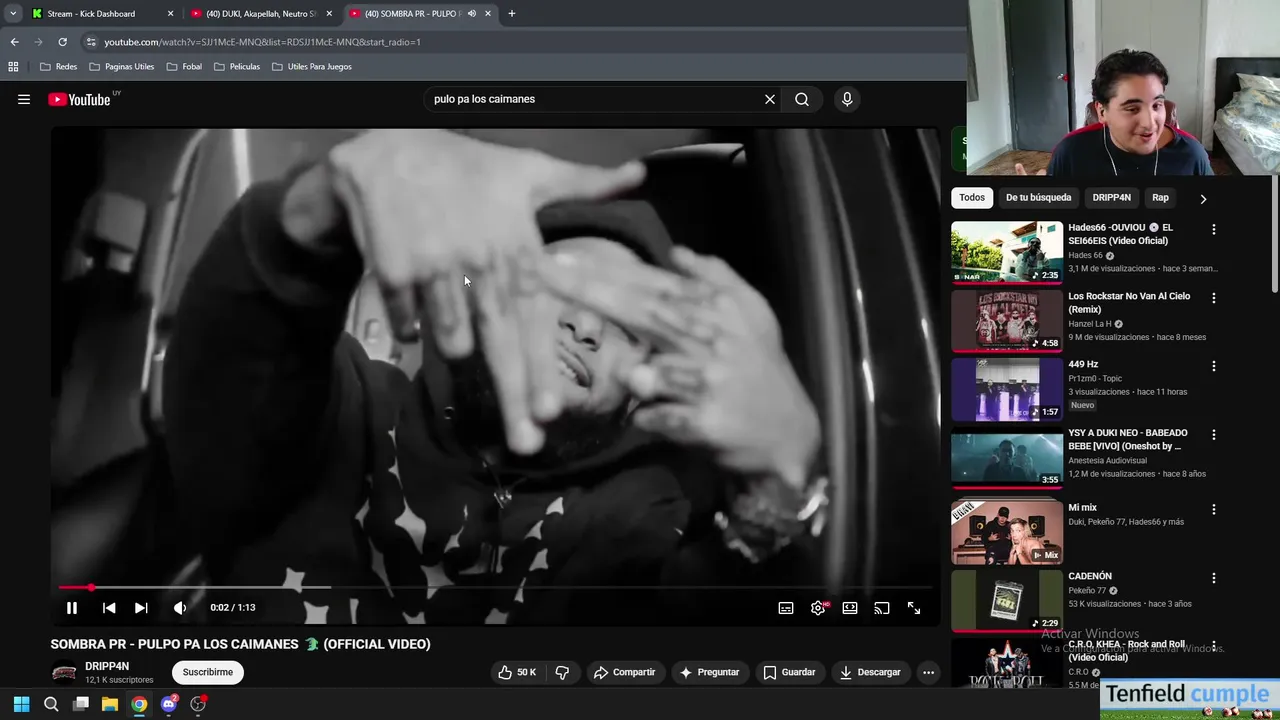Show more filter chips arrow
The image size is (1280, 720).
tap(1203, 198)
